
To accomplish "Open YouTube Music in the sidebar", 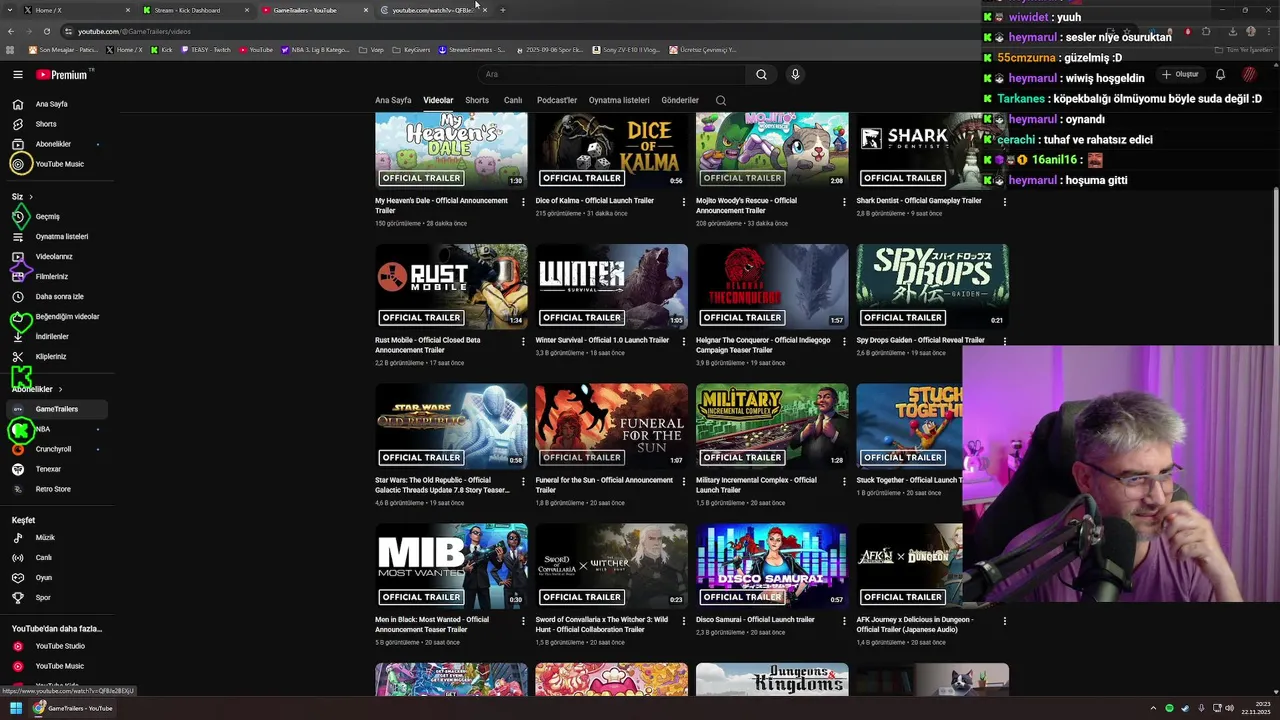I will (60, 164).
